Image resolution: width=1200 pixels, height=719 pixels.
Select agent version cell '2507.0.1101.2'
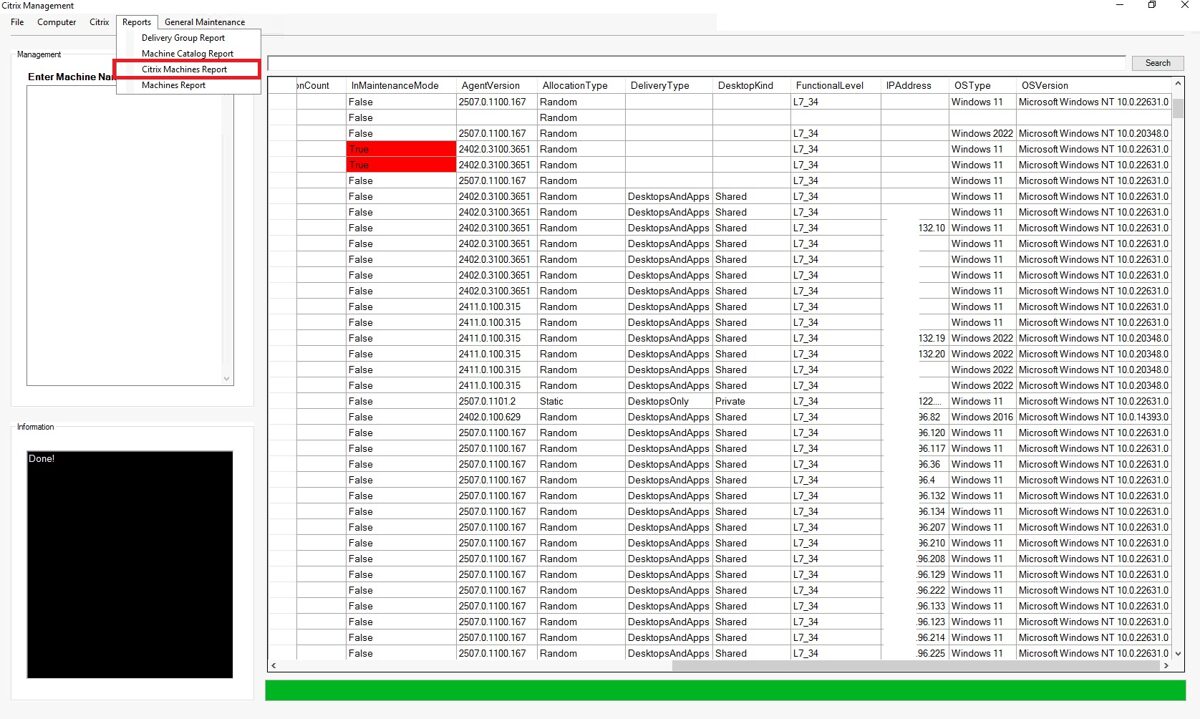pos(496,401)
